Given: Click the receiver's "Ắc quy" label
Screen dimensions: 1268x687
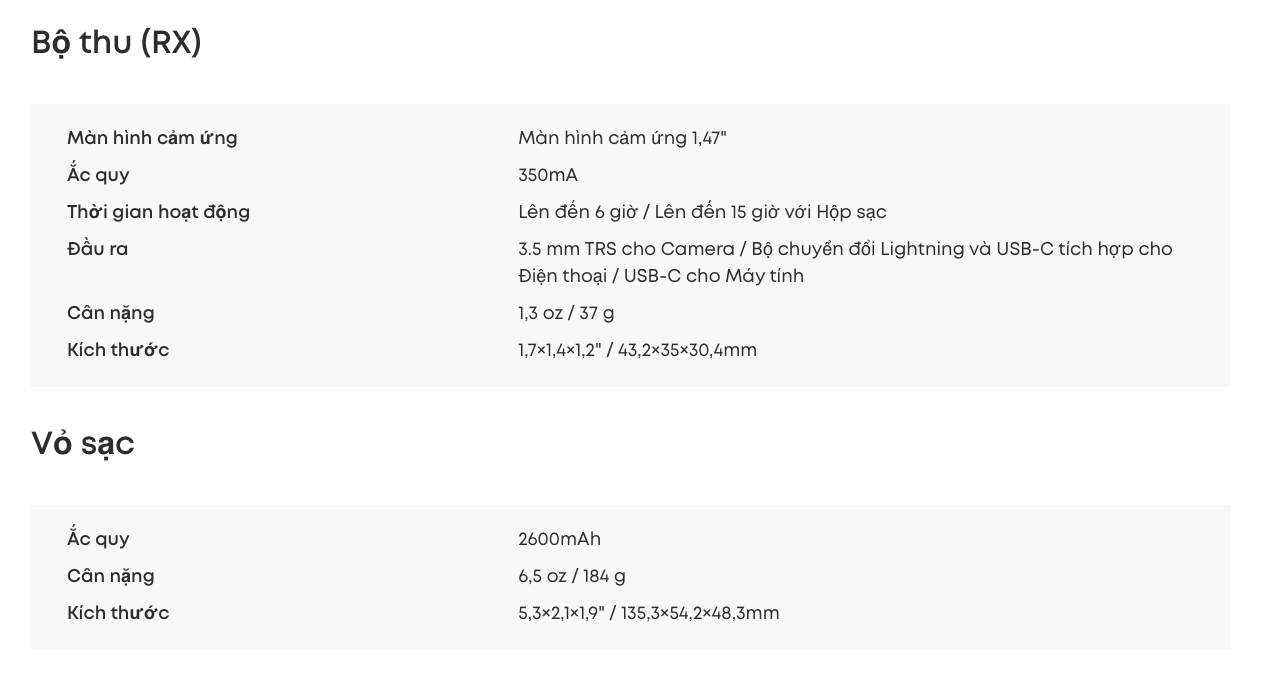Looking at the screenshot, I should point(98,175).
